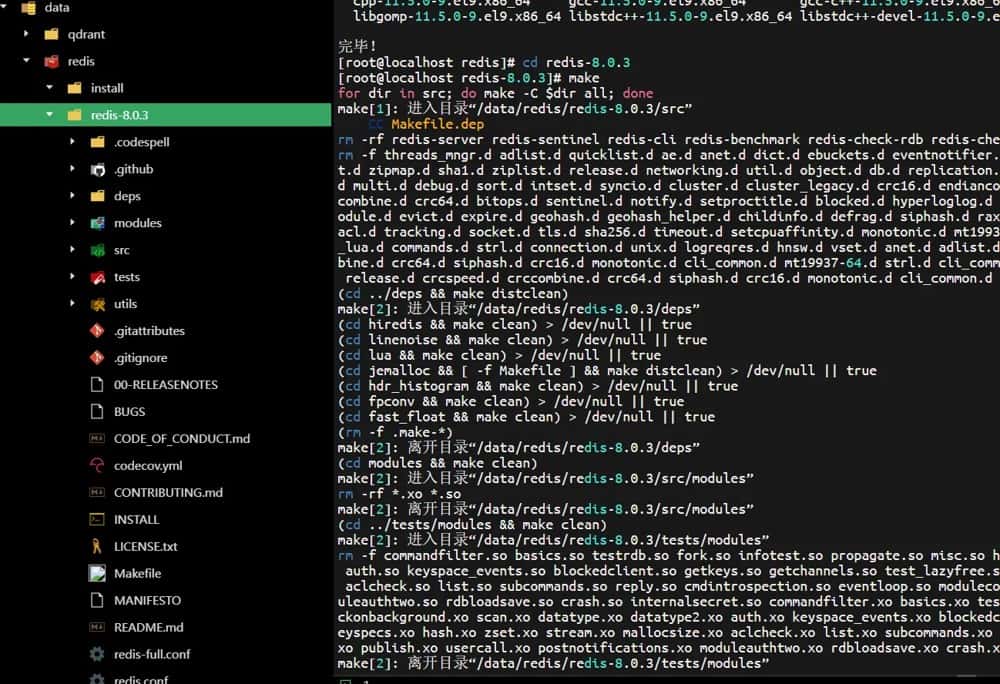Select the "LICENSE.txt" file name

click(145, 547)
